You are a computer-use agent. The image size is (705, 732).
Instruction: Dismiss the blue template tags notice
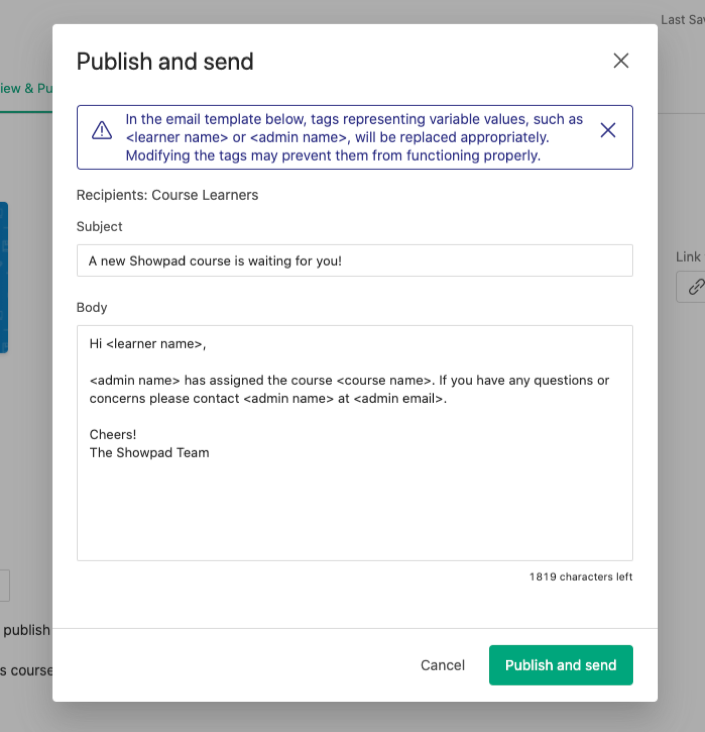607,130
